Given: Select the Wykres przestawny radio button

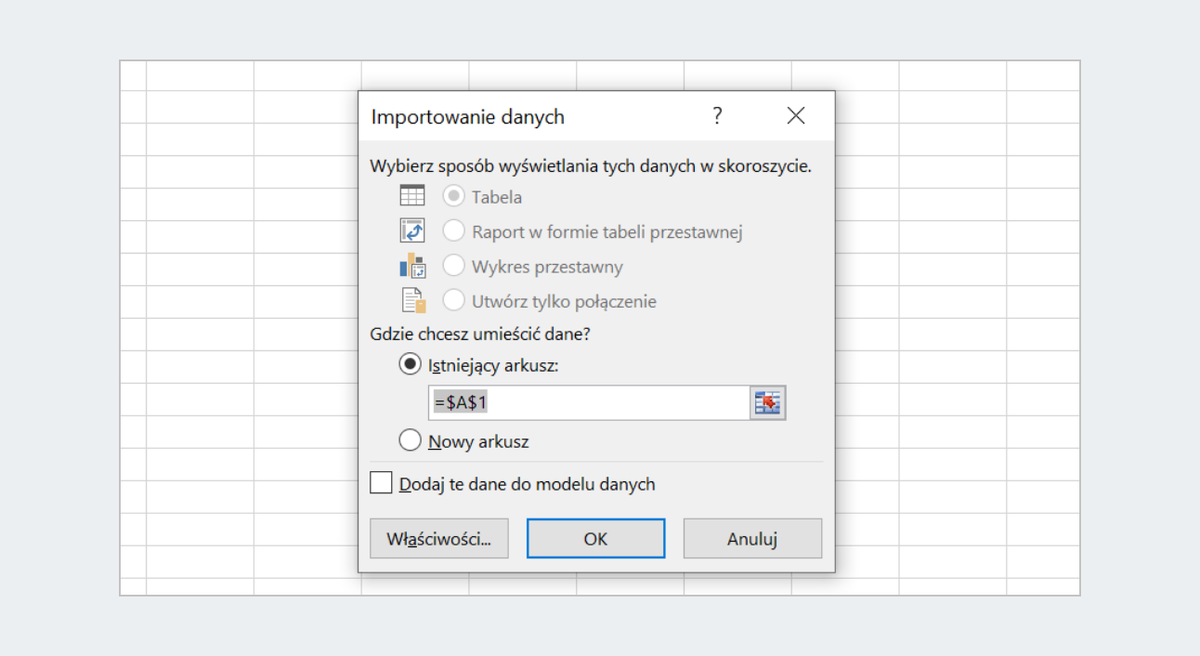Looking at the screenshot, I should [x=454, y=266].
